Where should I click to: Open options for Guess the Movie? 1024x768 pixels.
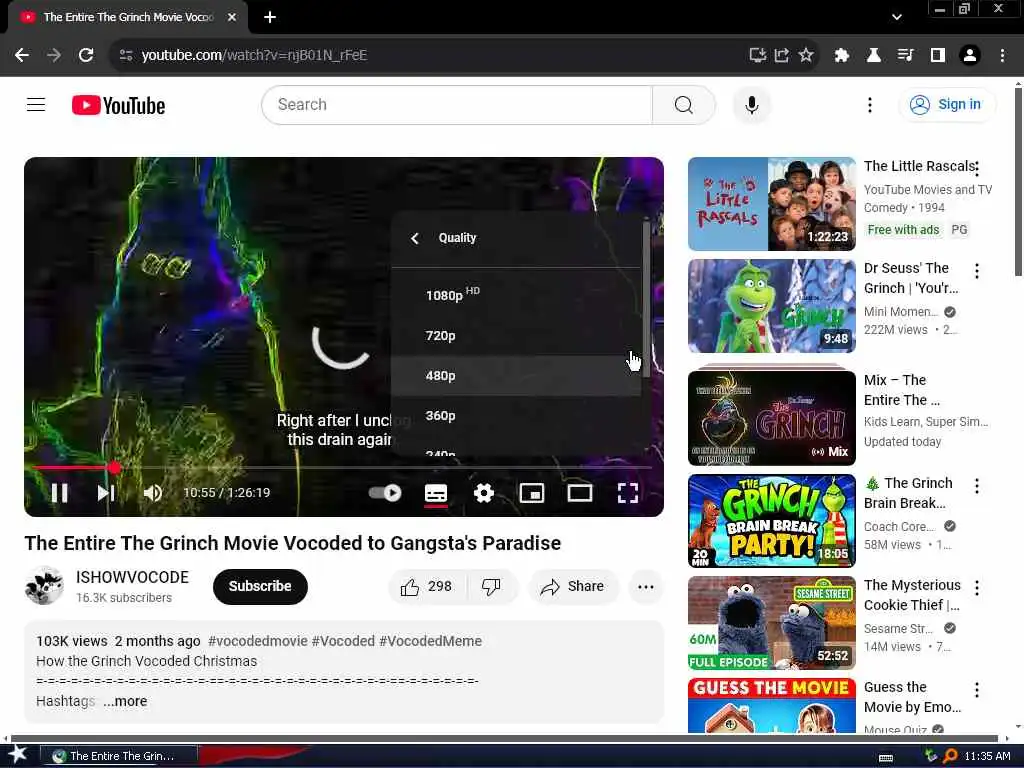click(976, 690)
